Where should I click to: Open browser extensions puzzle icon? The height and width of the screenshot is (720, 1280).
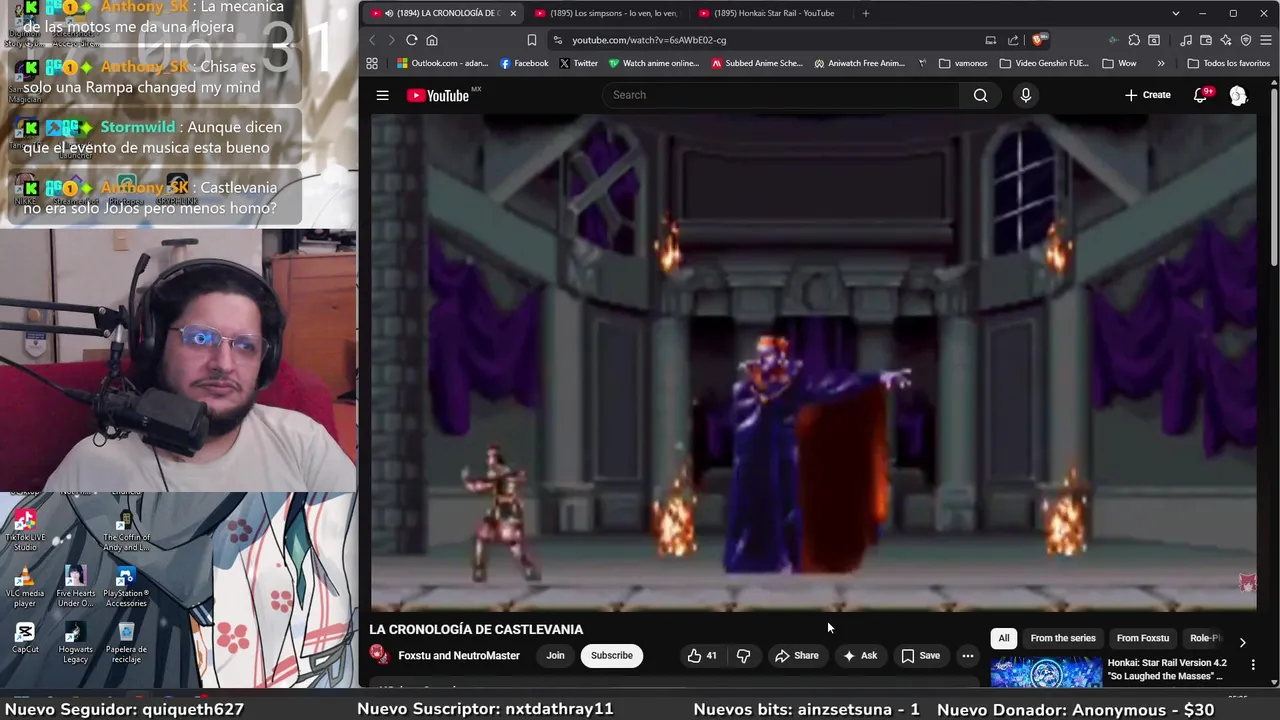point(1133,40)
